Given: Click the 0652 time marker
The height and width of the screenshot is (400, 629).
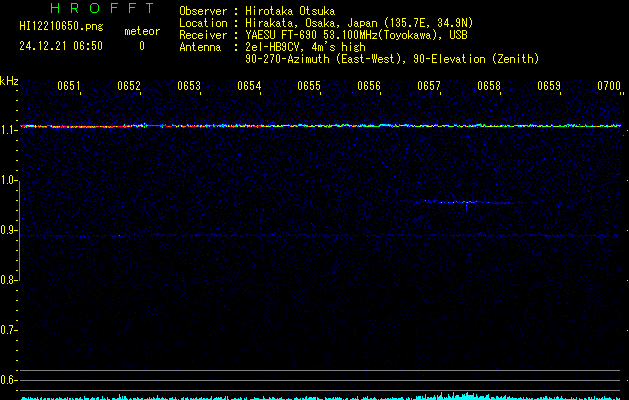Looking at the screenshot, I should (129, 86).
